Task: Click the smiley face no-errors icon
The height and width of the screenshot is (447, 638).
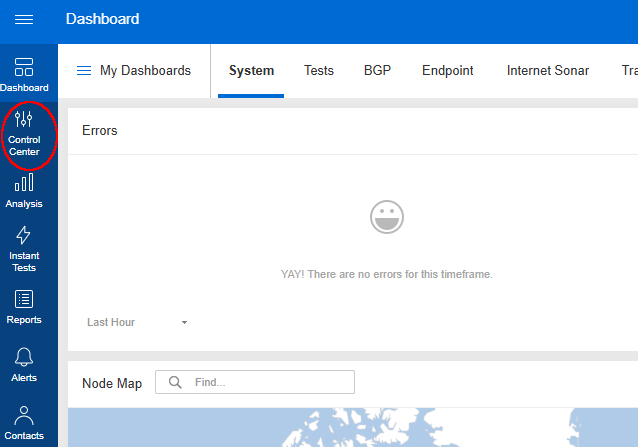Action: pyautogui.click(x=386, y=217)
